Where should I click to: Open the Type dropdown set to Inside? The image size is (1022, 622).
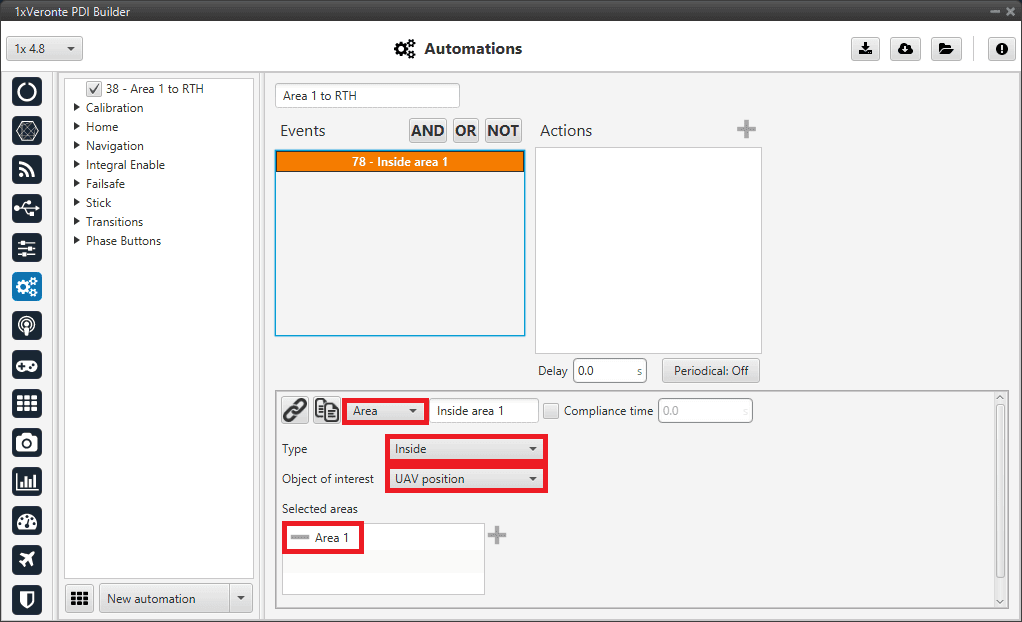coord(466,449)
